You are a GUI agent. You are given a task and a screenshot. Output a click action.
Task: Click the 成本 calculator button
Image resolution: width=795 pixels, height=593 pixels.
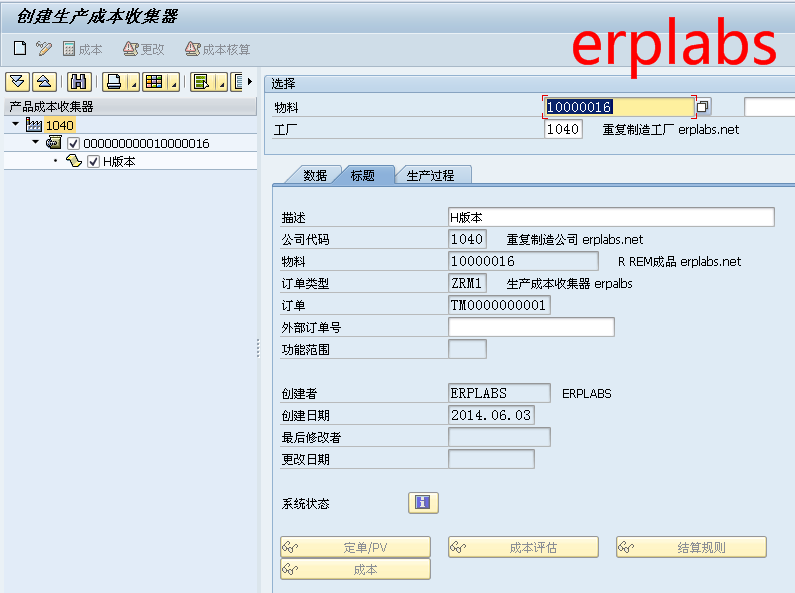click(x=82, y=49)
